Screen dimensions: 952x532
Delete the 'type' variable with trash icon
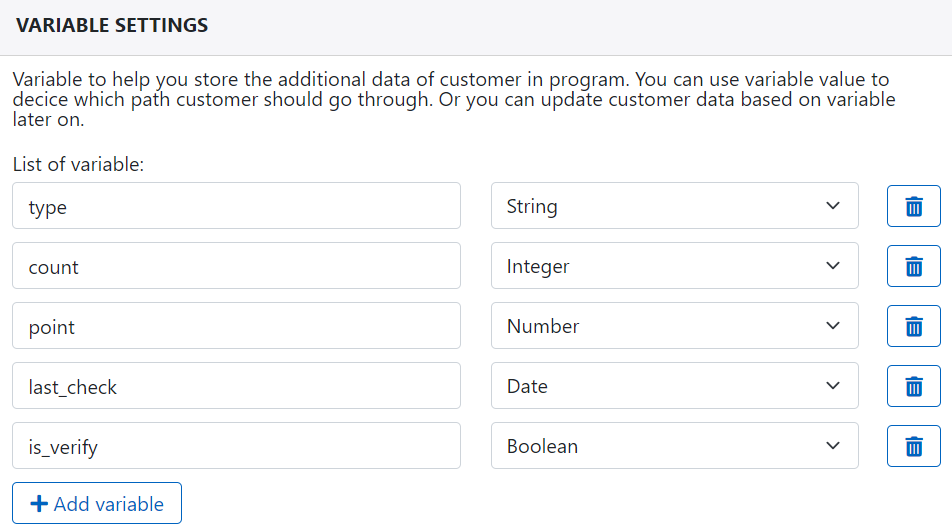click(x=913, y=206)
